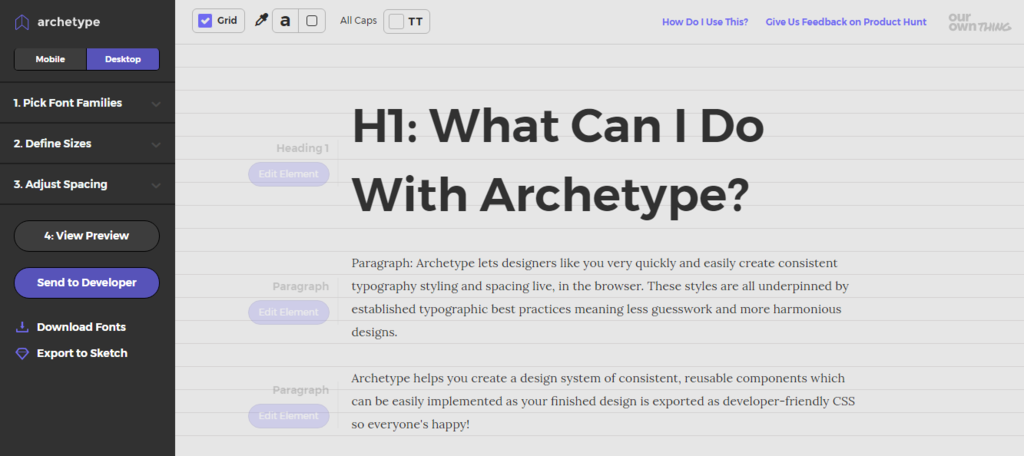The height and width of the screenshot is (456, 1024).
Task: Expand the Define Sizes chevron
Action: click(156, 144)
